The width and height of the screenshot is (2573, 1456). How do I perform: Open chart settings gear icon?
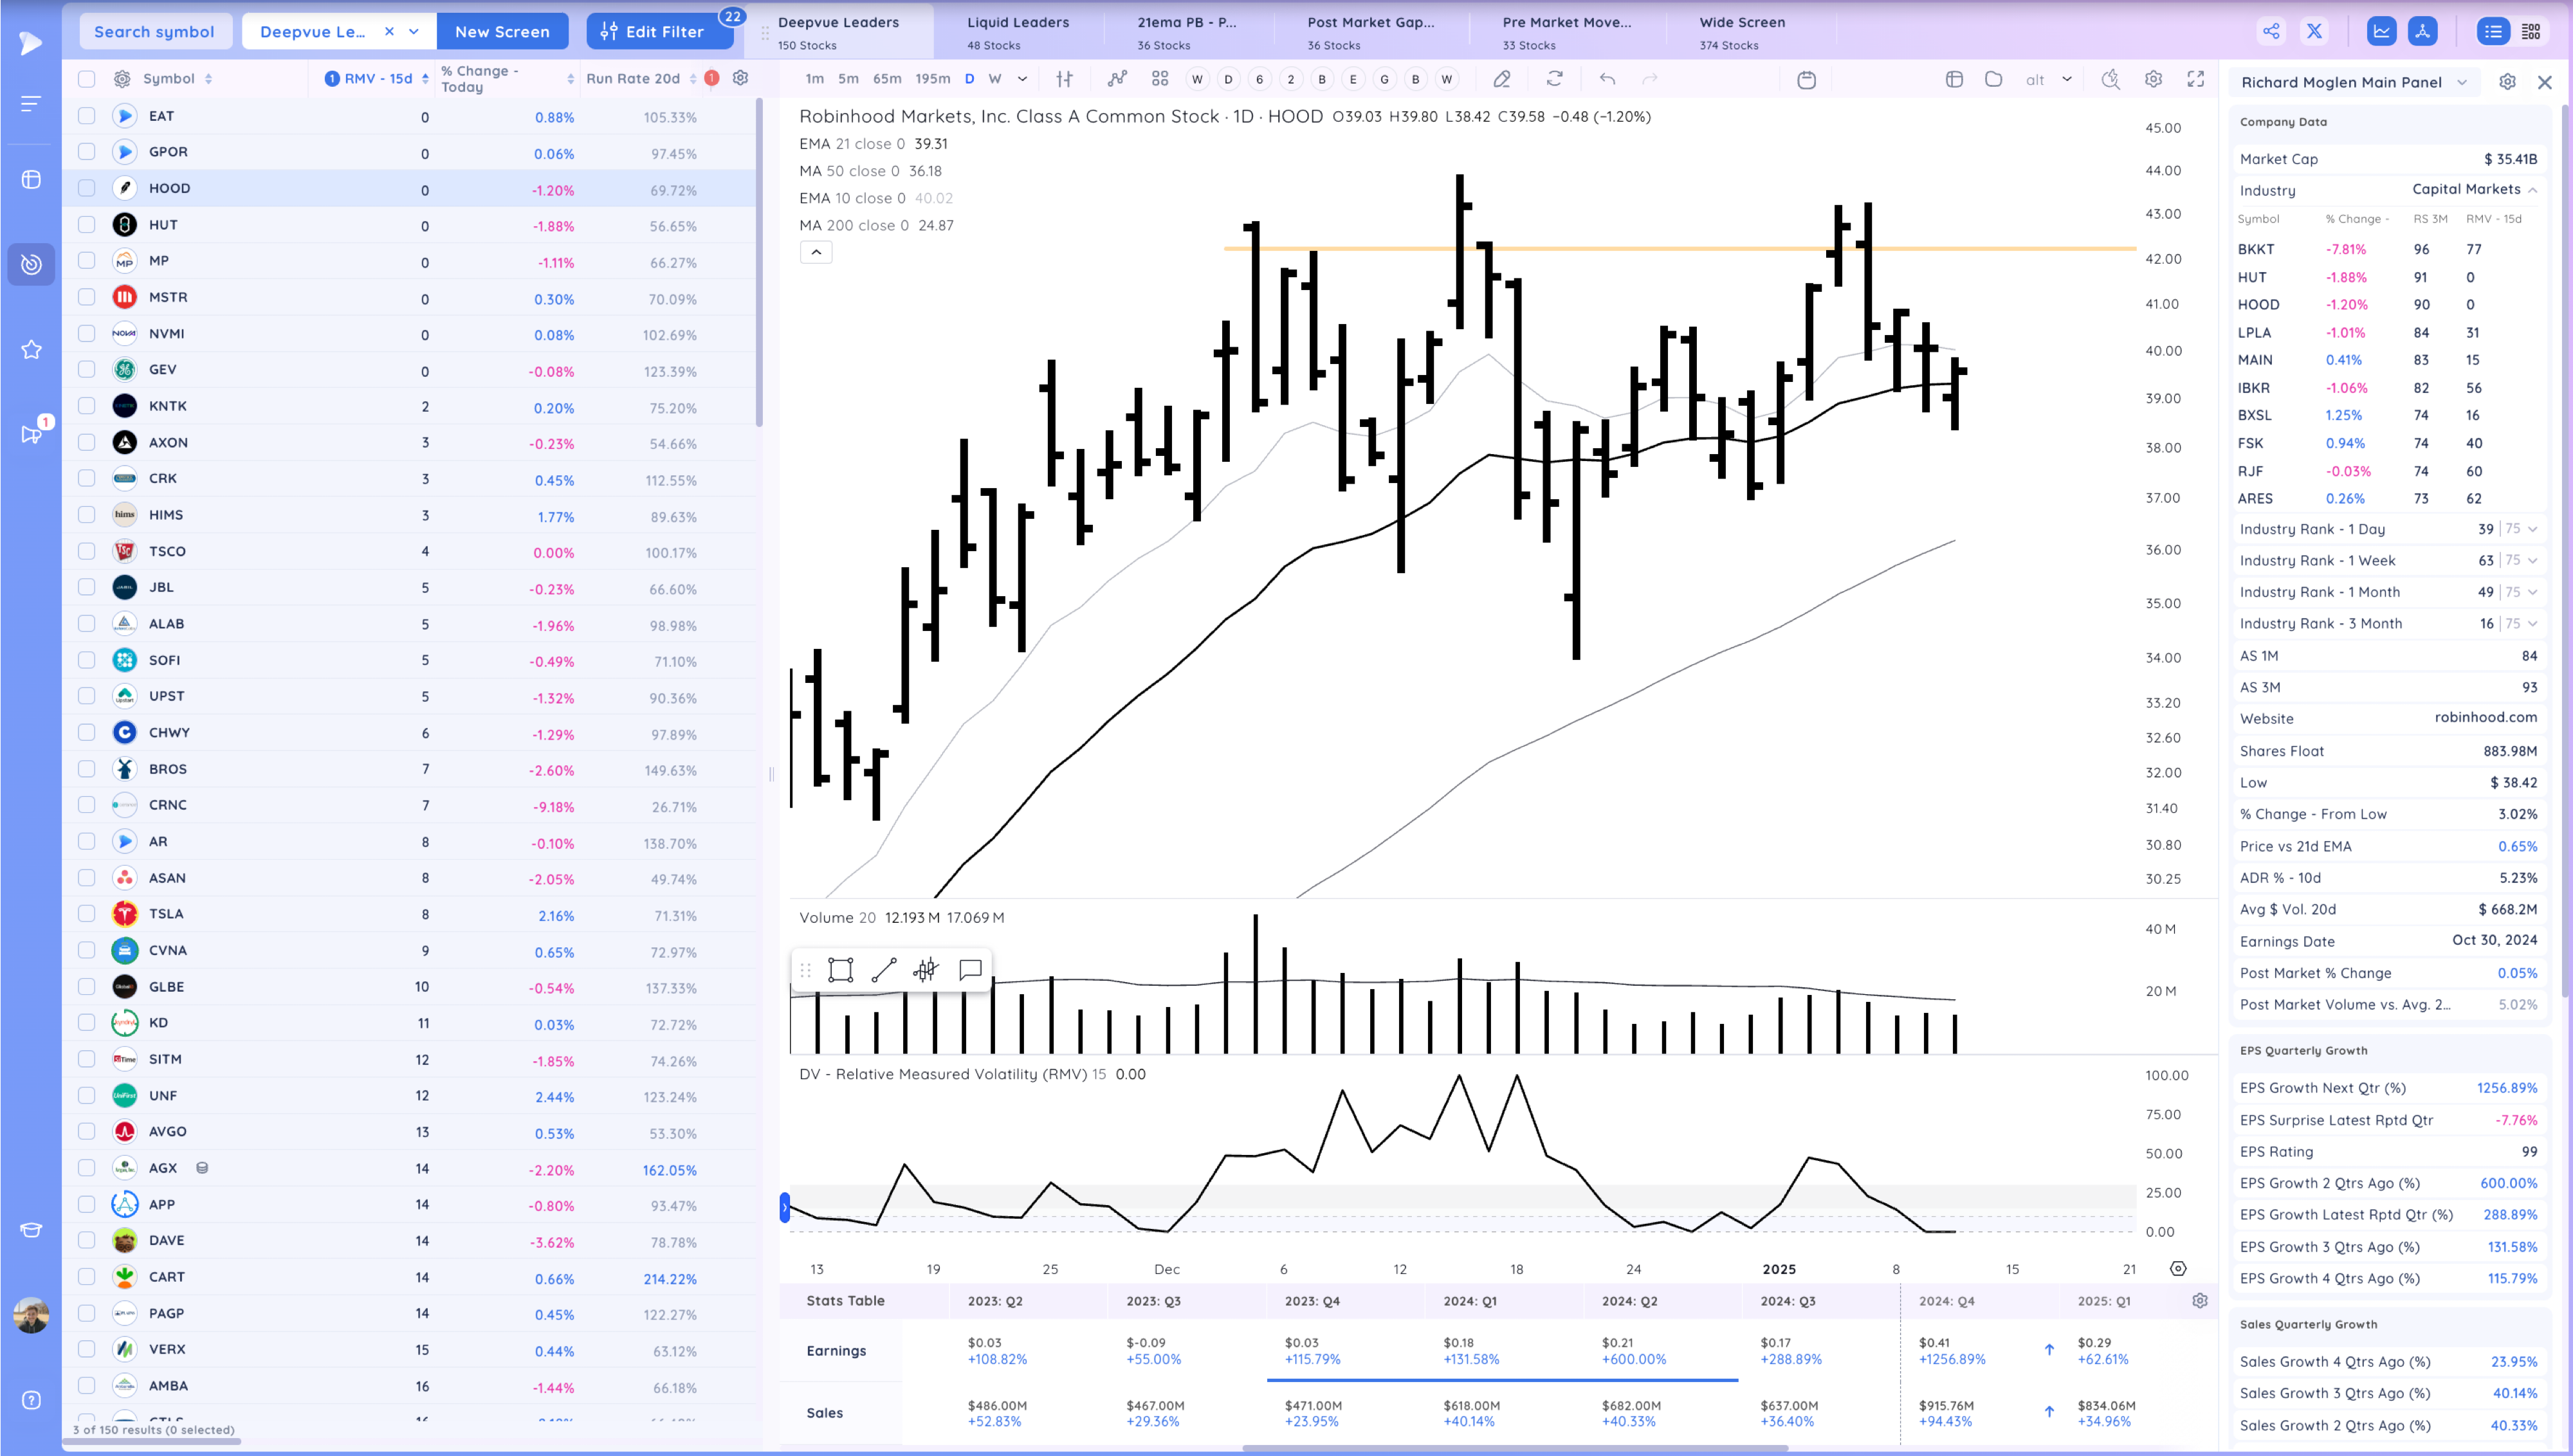click(x=2153, y=79)
